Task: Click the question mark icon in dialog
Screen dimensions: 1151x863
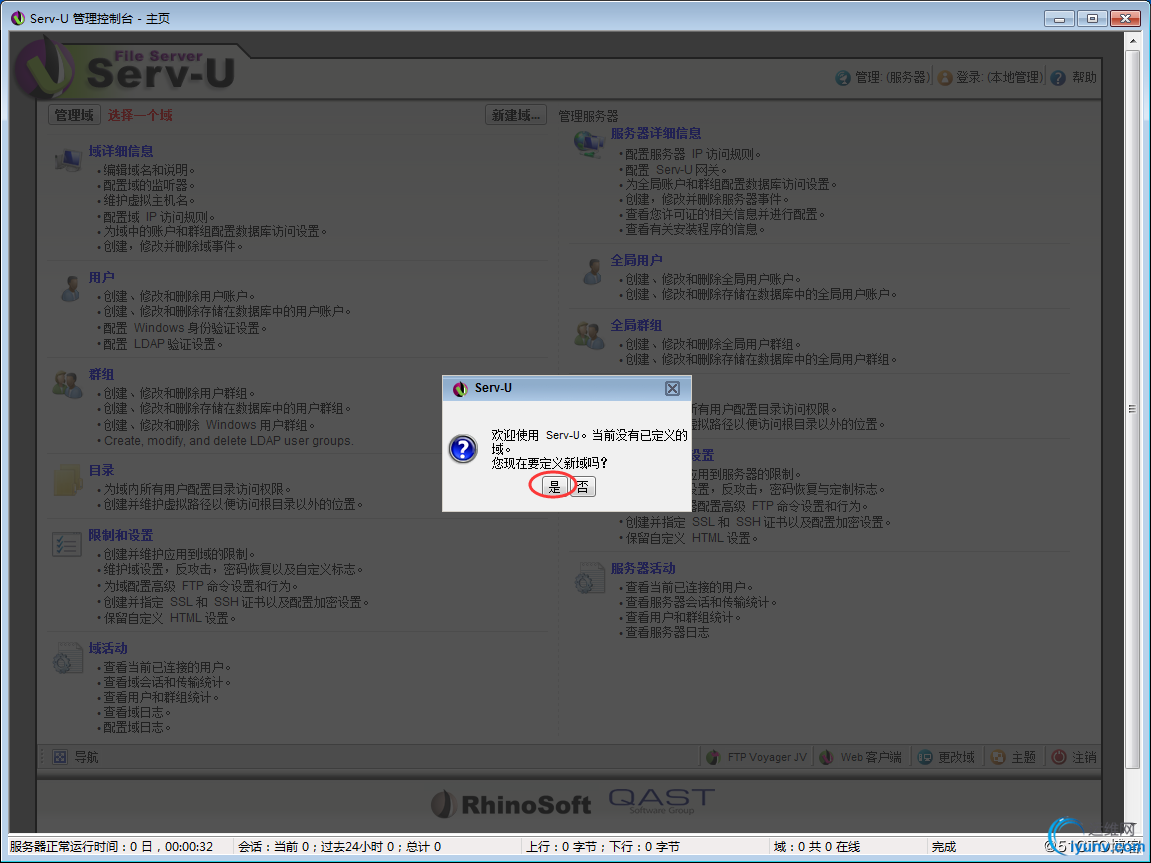Action: tap(463, 448)
